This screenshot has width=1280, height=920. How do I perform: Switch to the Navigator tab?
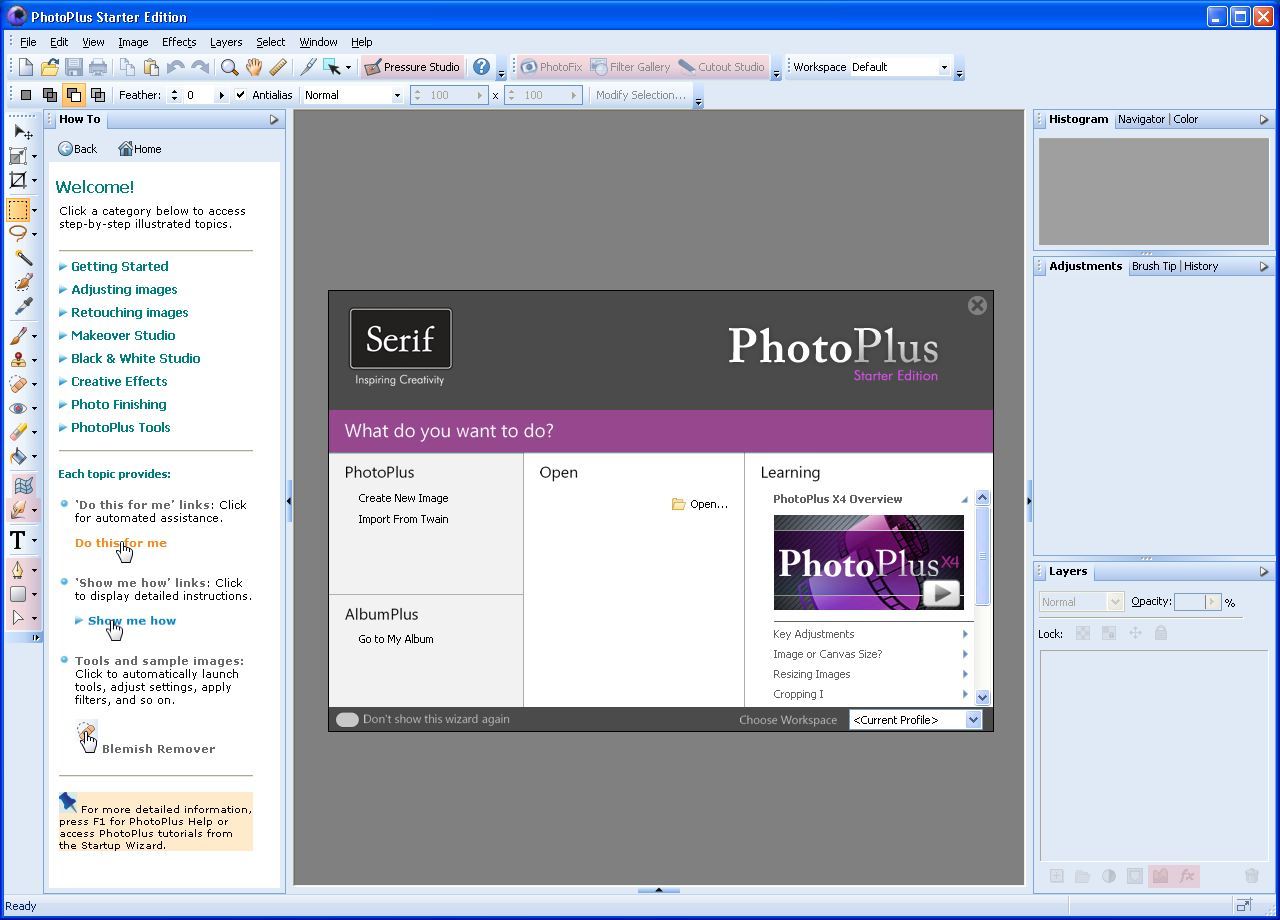point(1141,119)
